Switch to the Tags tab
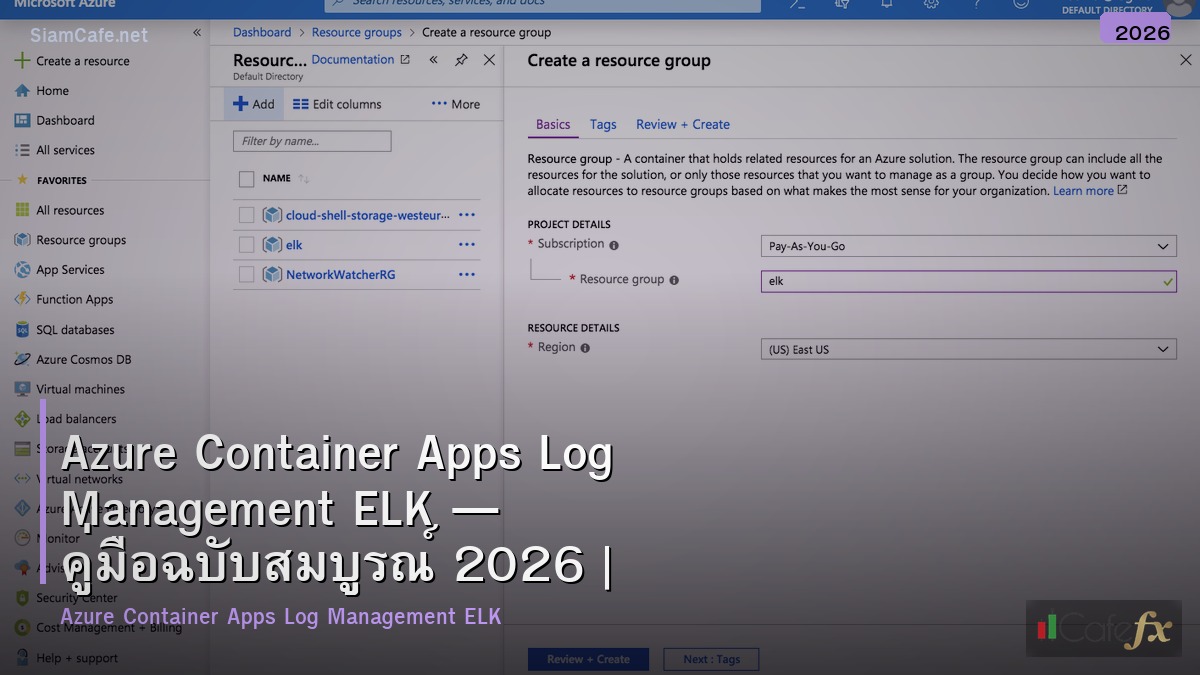 click(603, 124)
